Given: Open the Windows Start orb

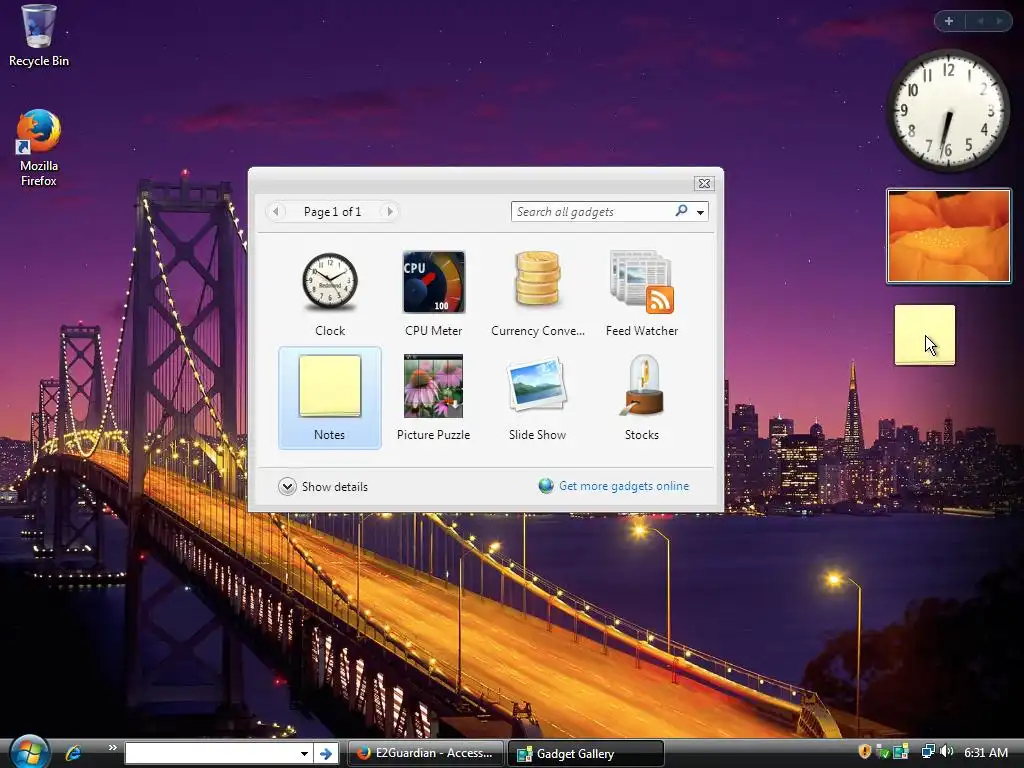Looking at the screenshot, I should pyautogui.click(x=29, y=751).
